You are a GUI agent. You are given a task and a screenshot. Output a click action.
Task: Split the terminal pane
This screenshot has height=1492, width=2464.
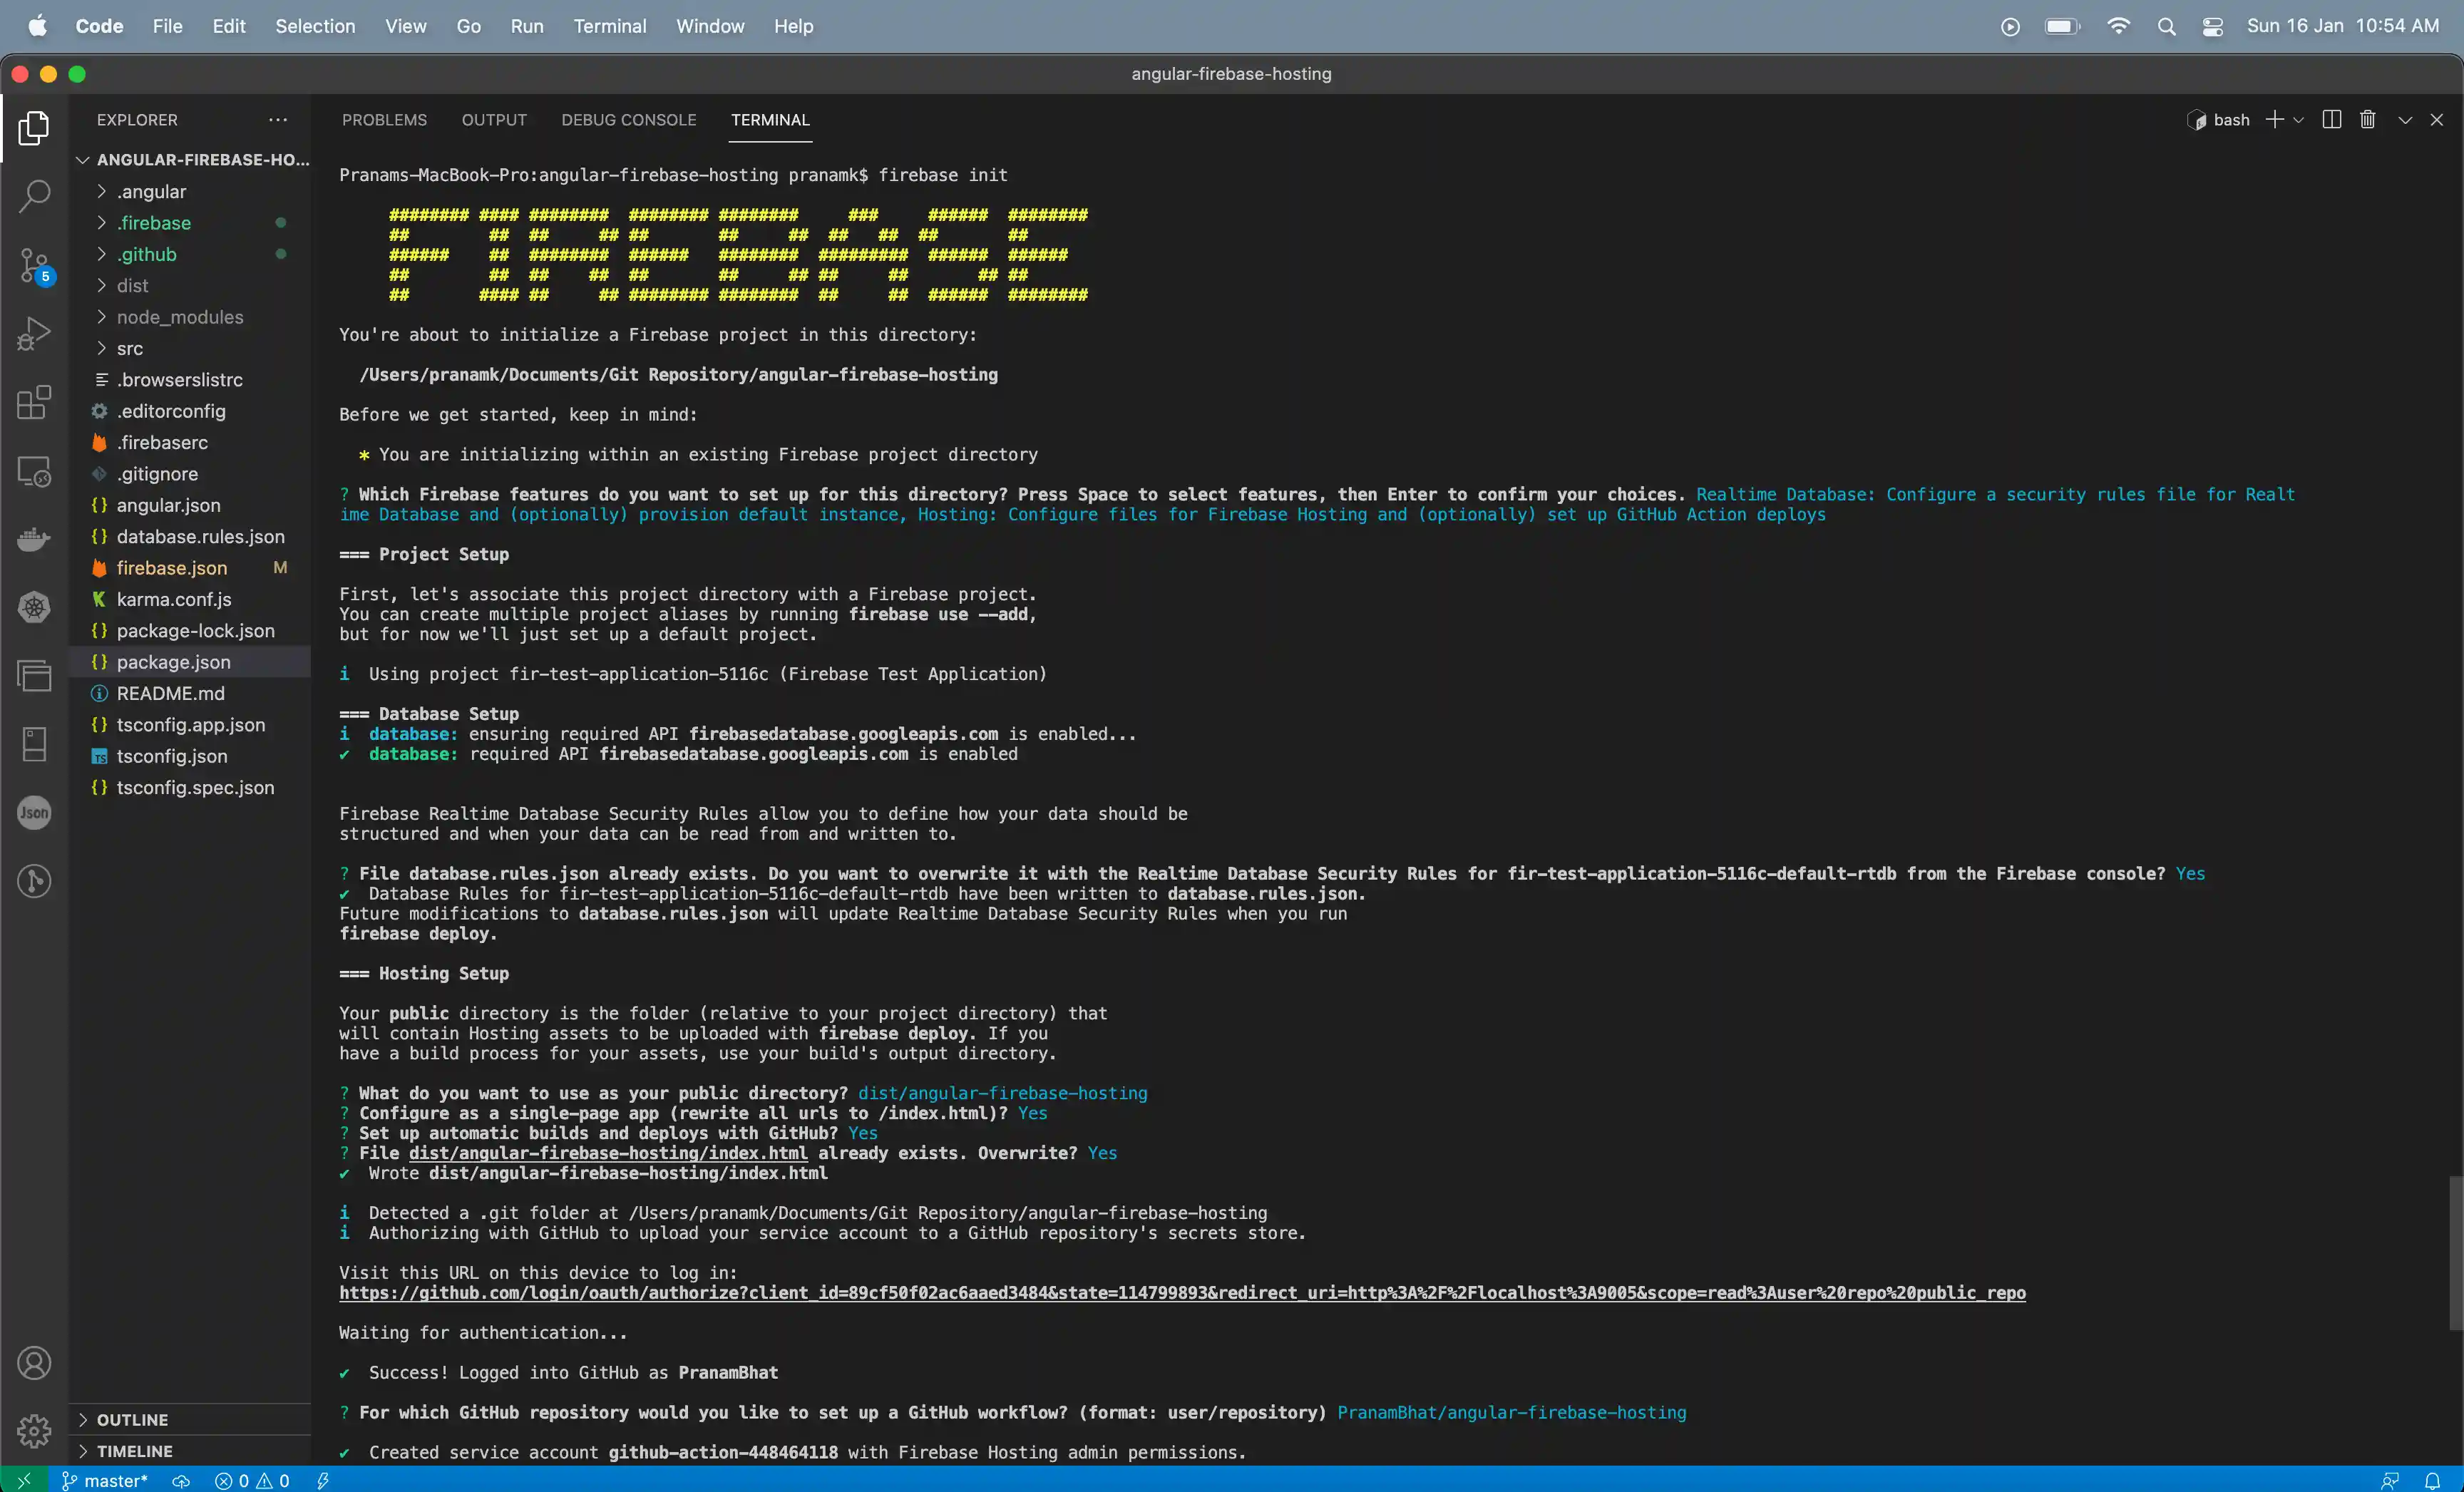(x=2331, y=120)
